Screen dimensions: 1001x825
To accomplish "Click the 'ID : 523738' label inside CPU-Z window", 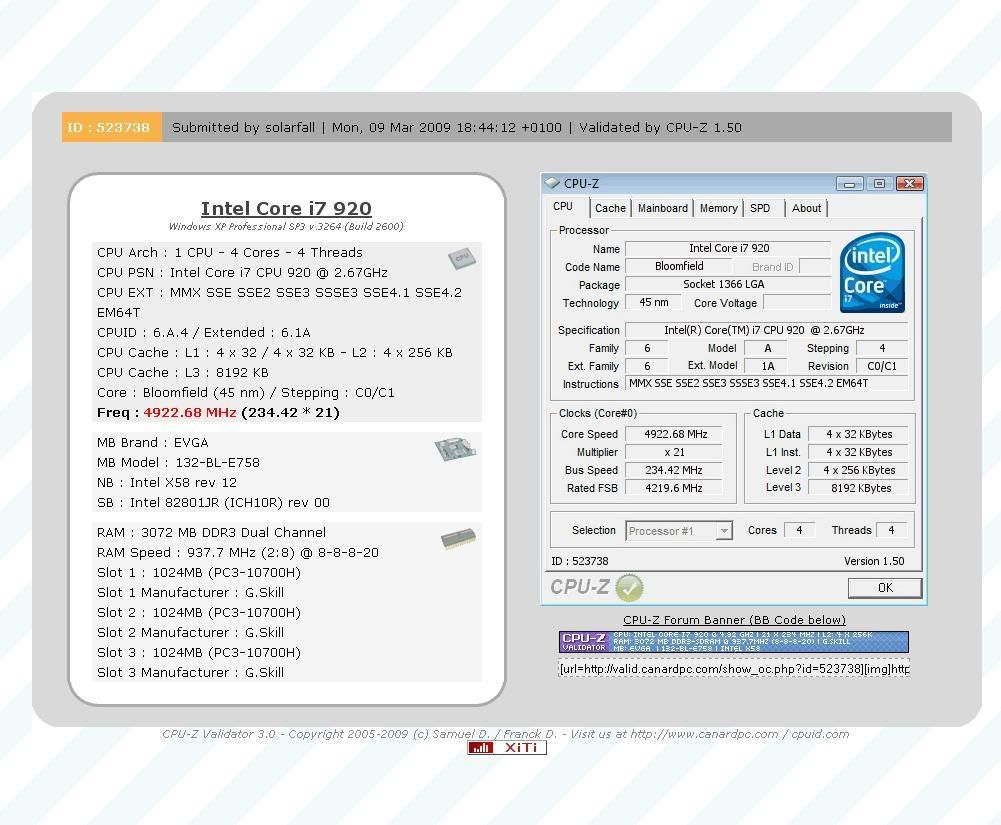I will 580,561.
